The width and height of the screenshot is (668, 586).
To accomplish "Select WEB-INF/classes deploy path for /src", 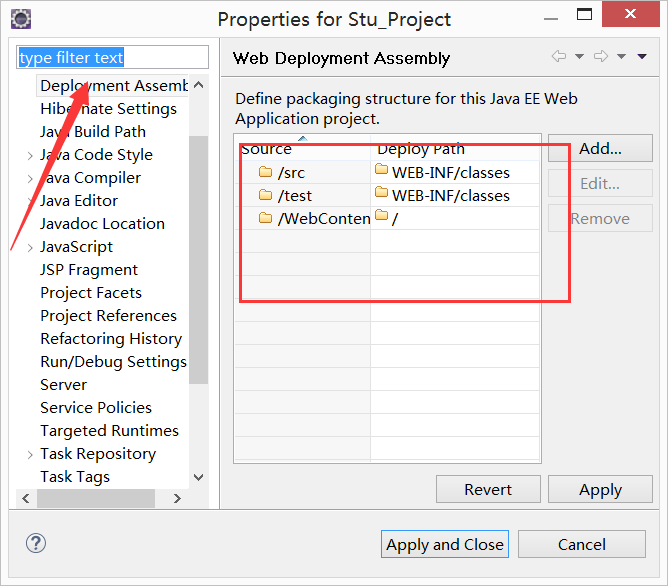I will point(455,172).
